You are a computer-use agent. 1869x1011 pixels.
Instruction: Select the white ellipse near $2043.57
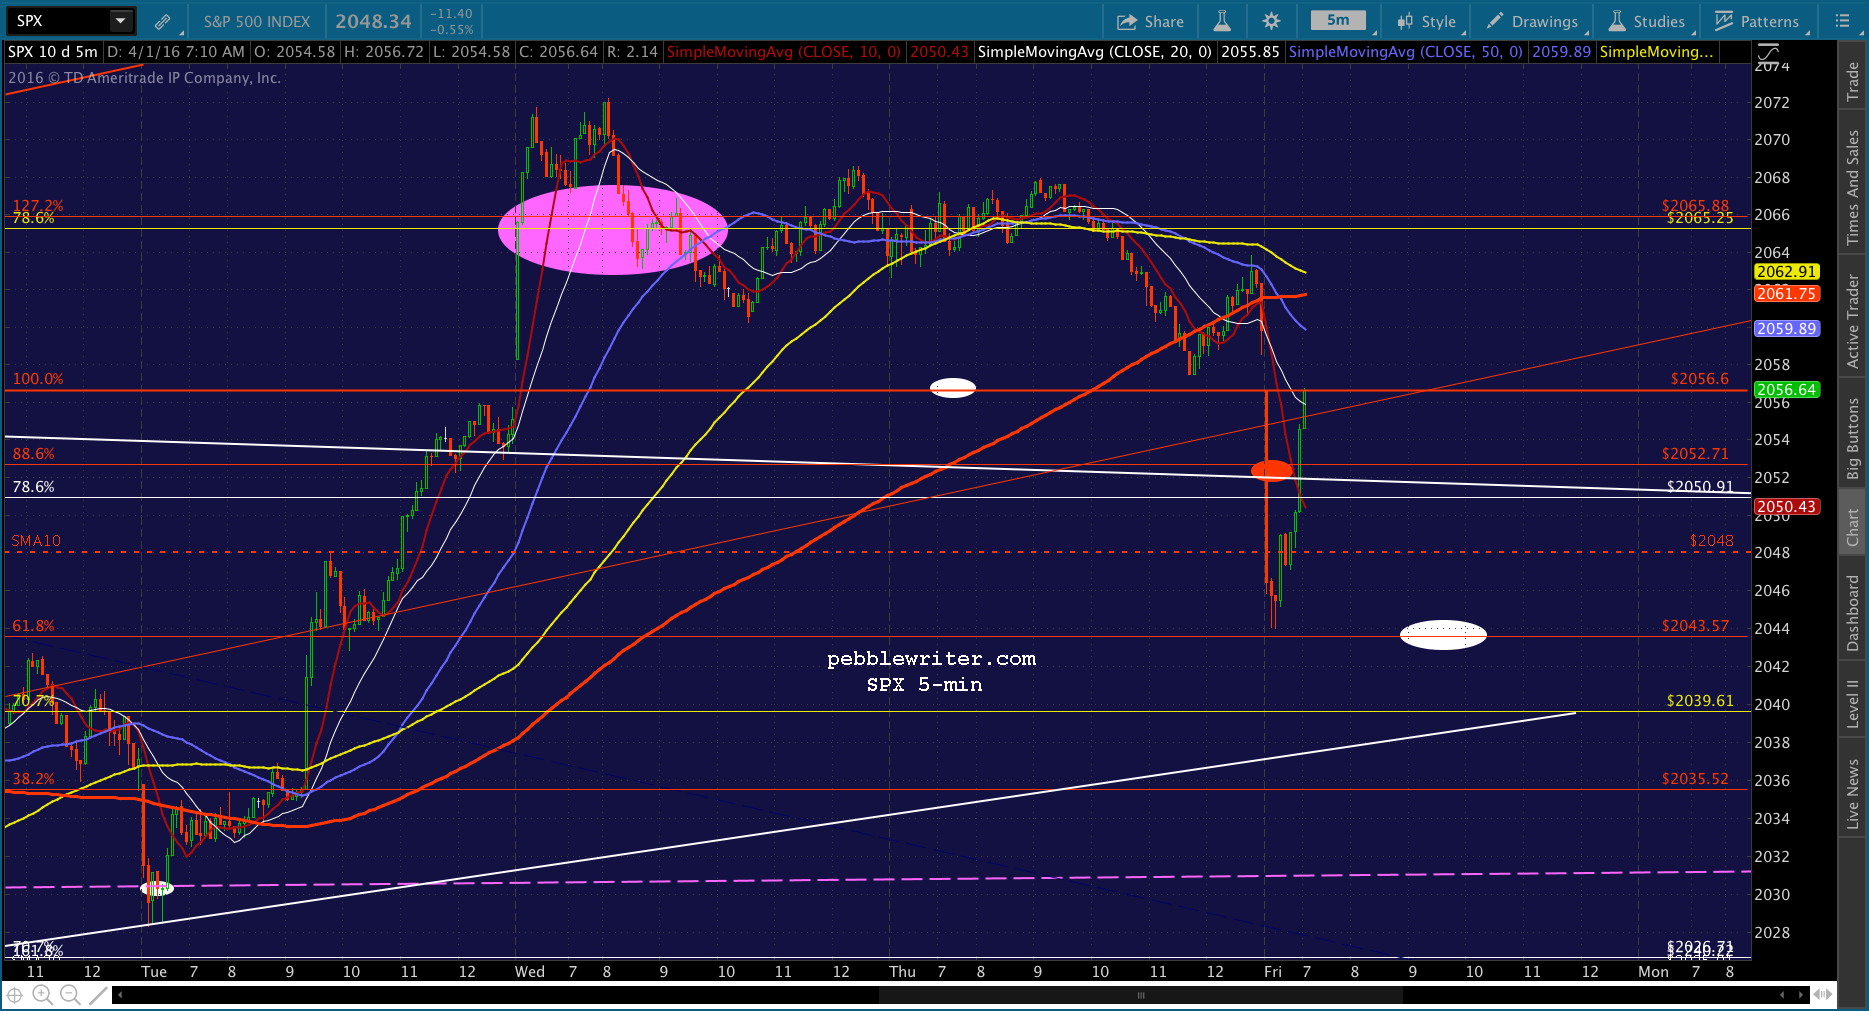1443,635
